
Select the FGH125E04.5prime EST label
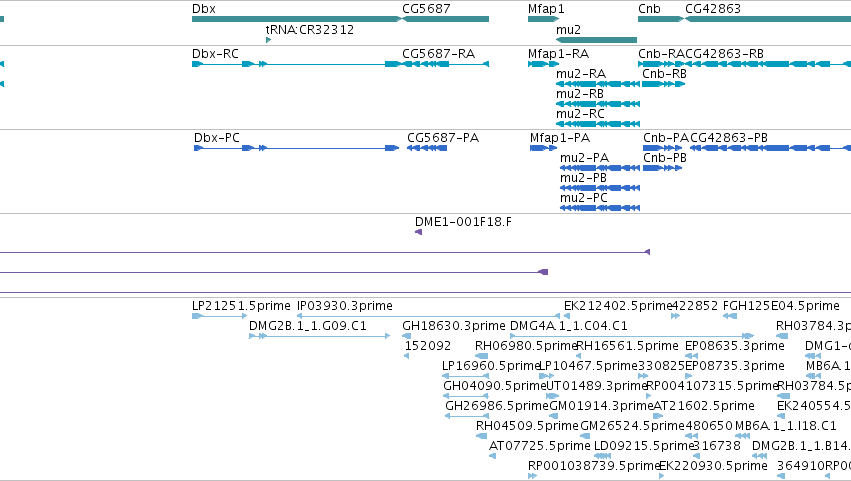tap(781, 306)
